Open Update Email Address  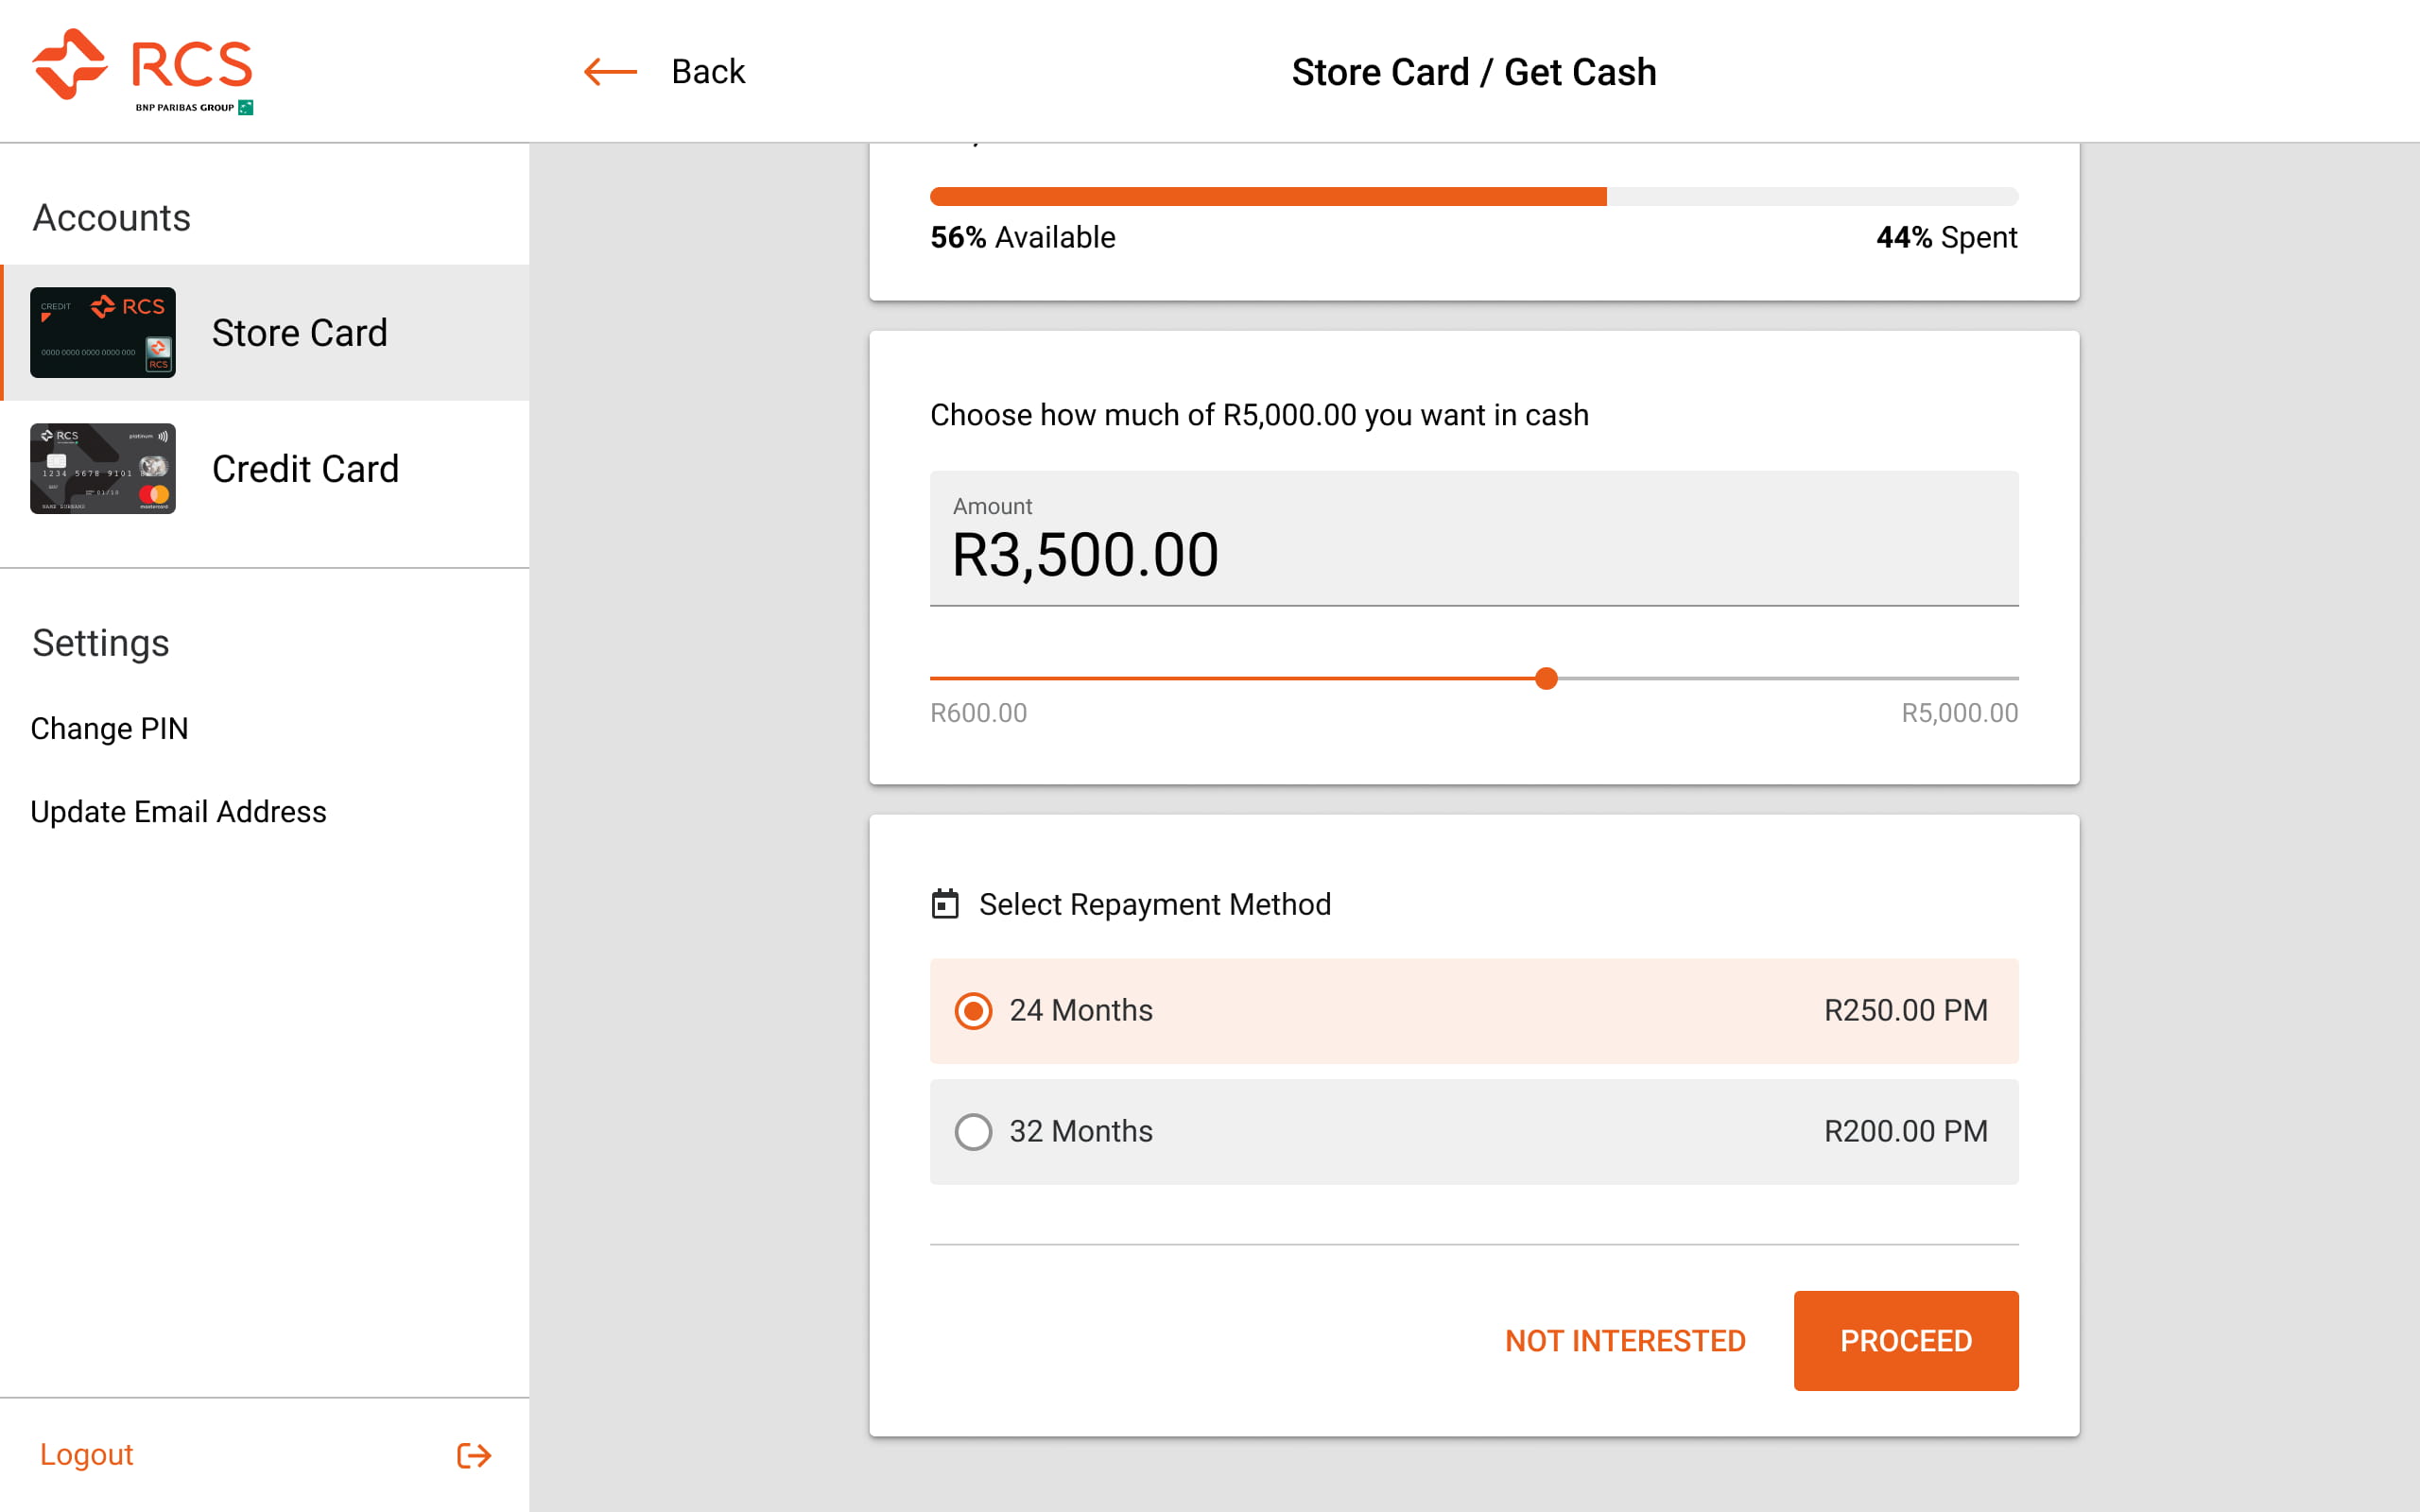(178, 811)
